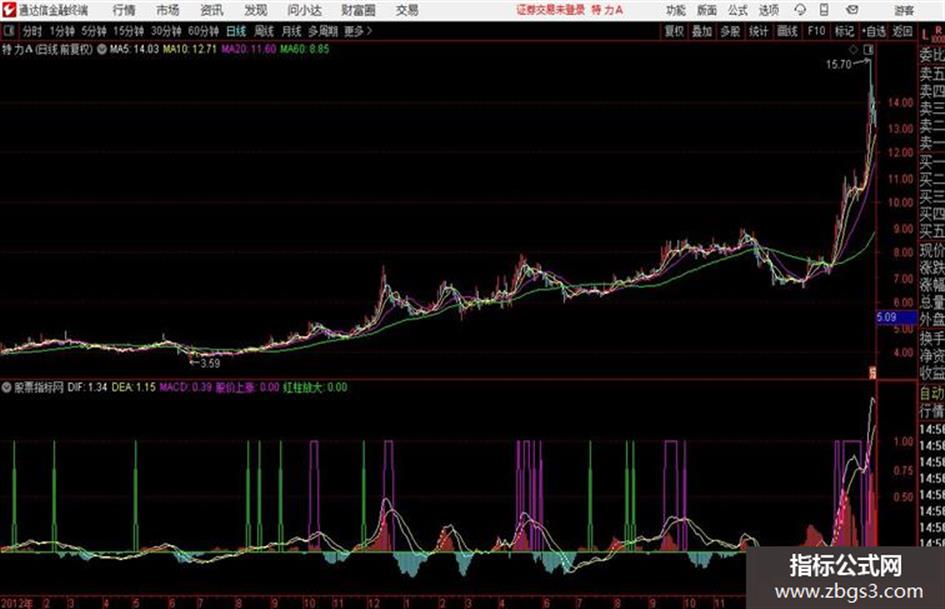Expand the 股票指标网 indicator dropdown

click(7, 388)
